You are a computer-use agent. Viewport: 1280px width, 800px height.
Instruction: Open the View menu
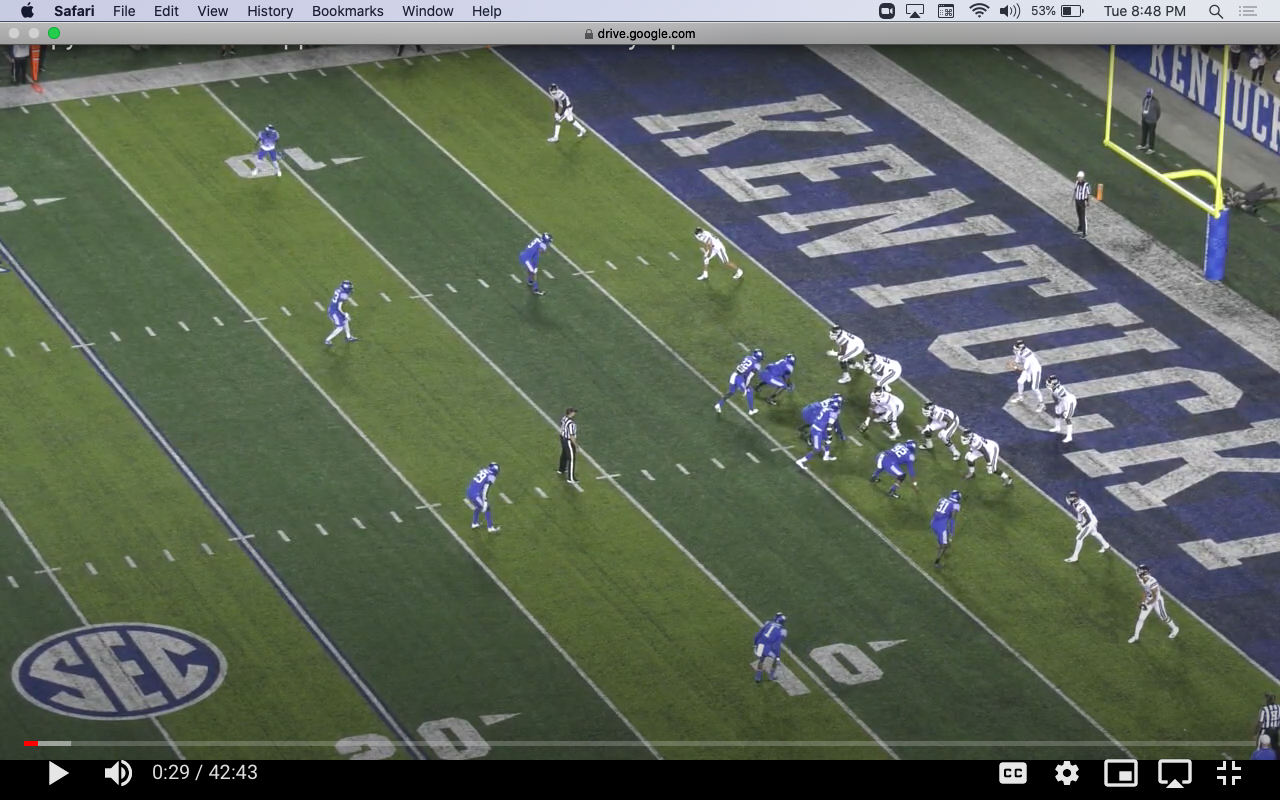212,11
